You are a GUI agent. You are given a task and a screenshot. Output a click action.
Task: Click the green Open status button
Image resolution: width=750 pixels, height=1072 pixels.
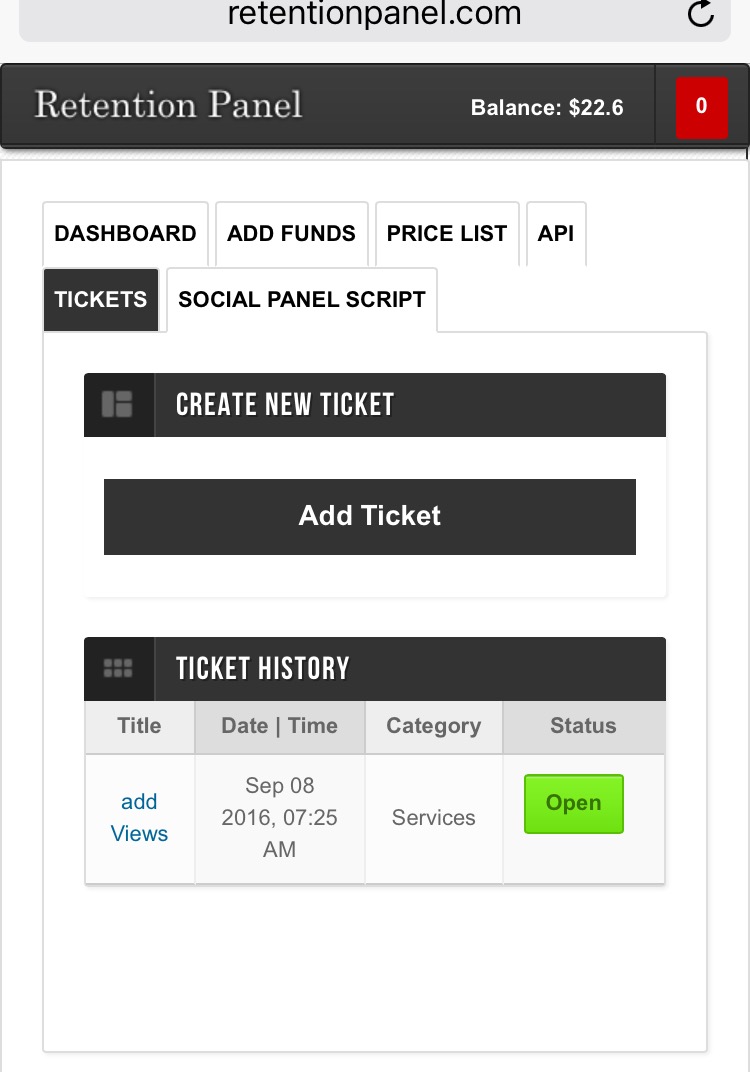click(574, 803)
